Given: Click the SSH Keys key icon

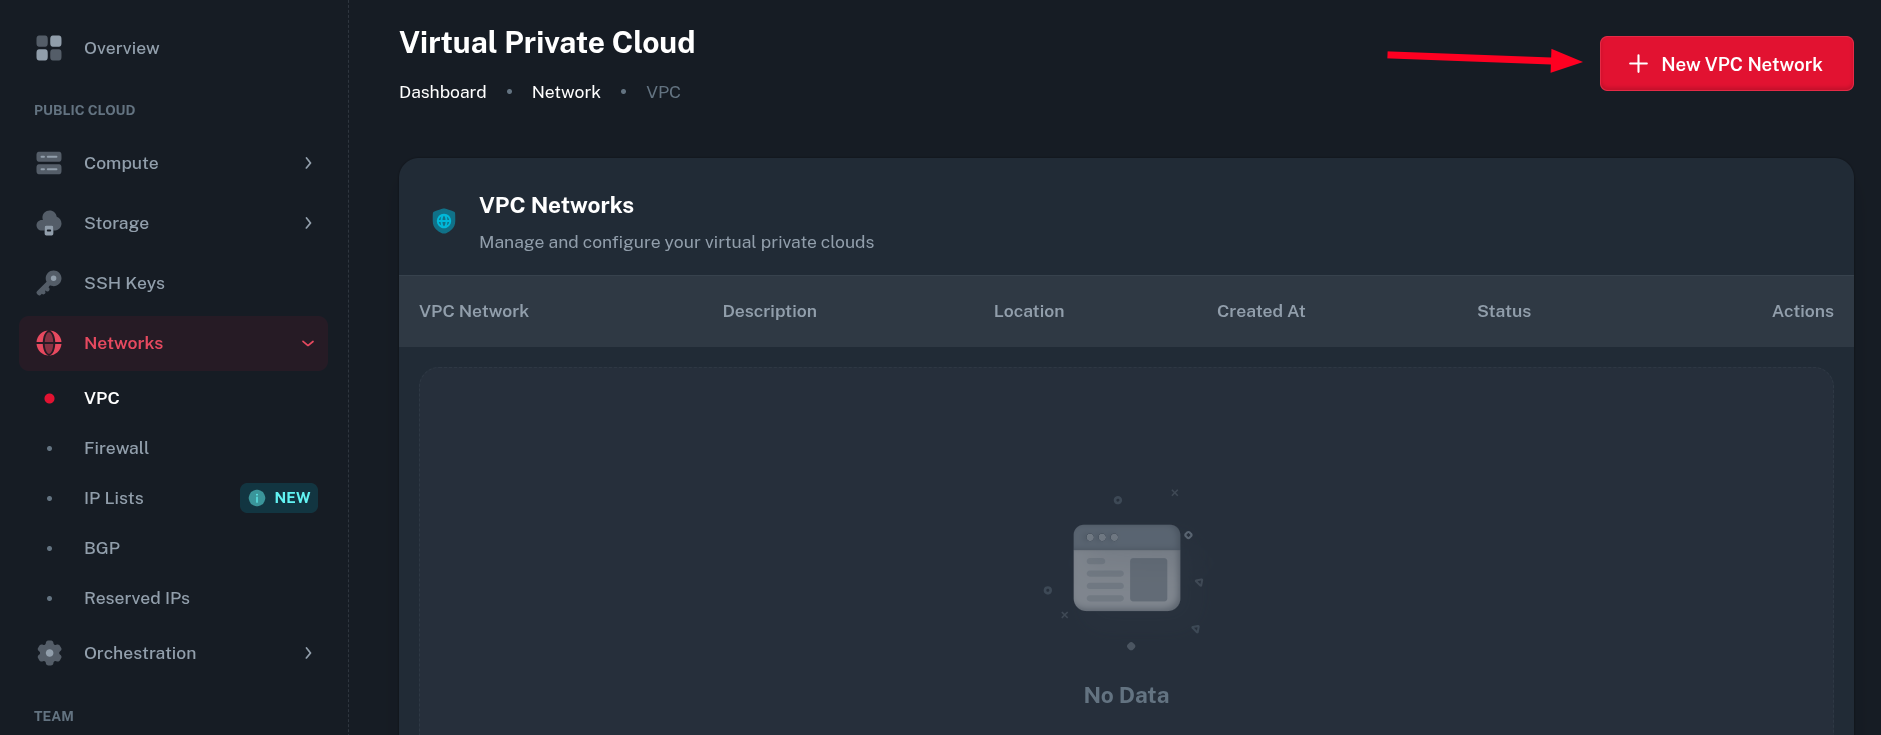Looking at the screenshot, I should tap(49, 283).
